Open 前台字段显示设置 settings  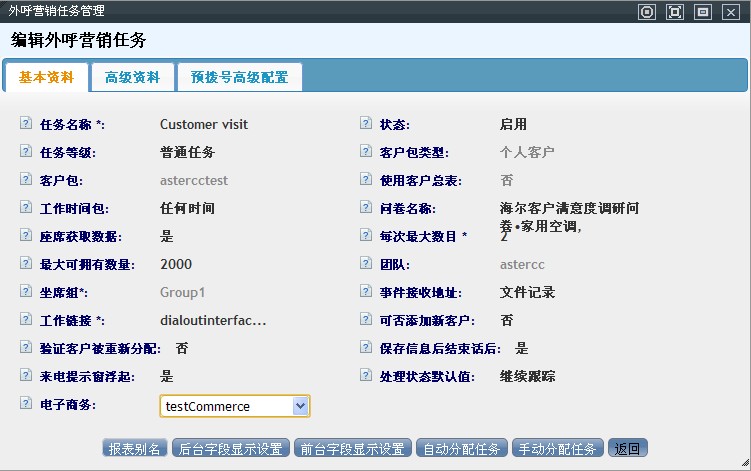point(353,449)
